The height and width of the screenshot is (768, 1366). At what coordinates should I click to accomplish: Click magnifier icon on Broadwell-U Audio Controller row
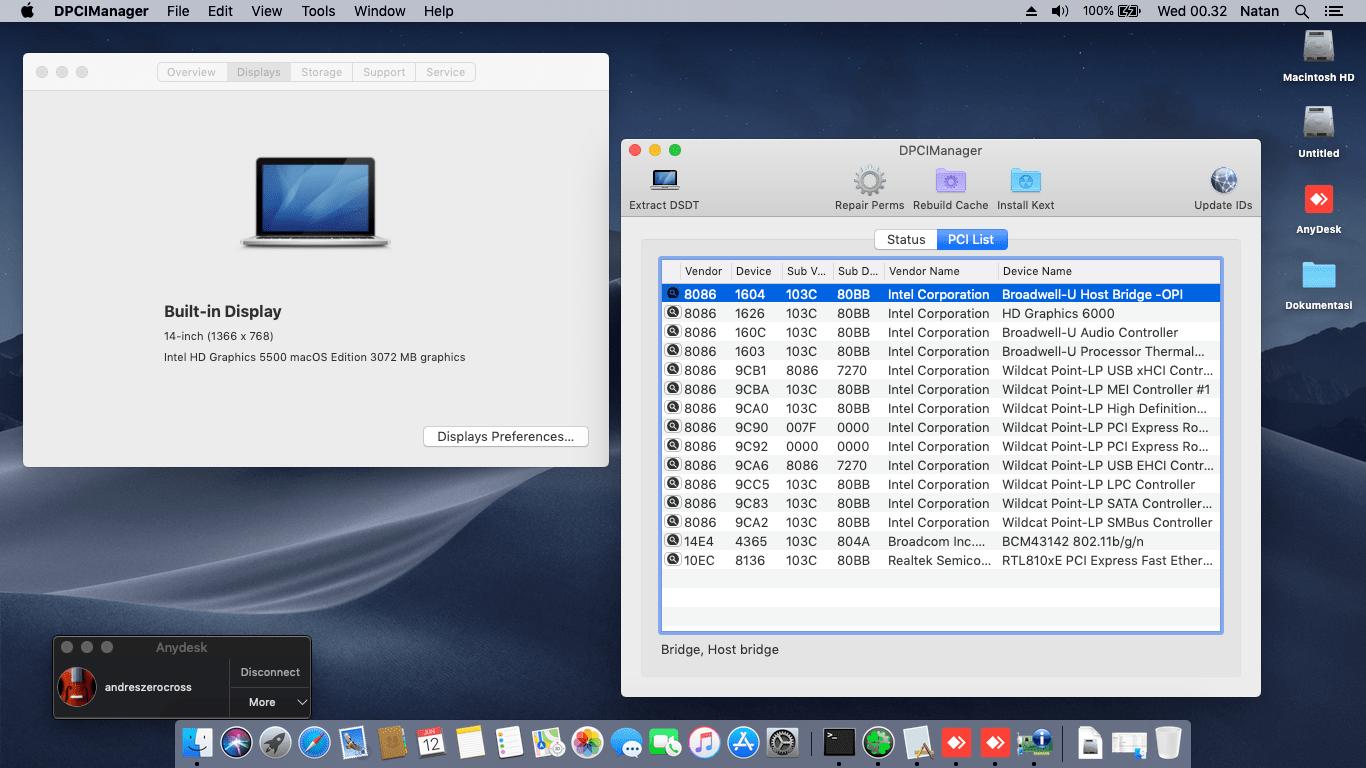[x=673, y=332]
